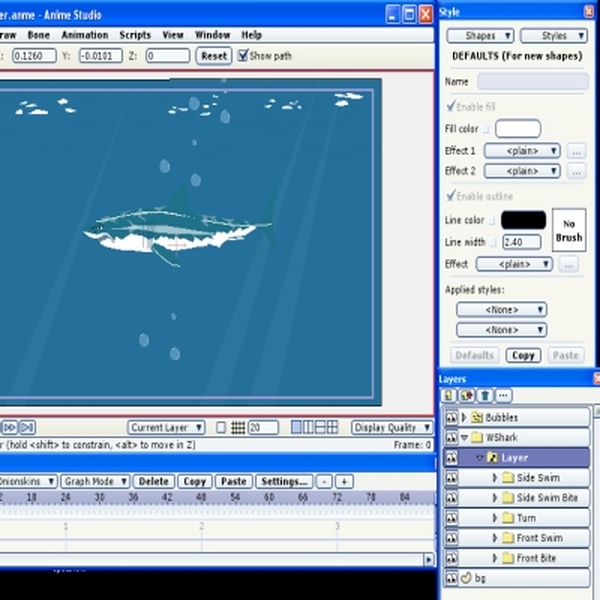
Task: Select the single-pane viewport layout icon
Action: coord(296,427)
